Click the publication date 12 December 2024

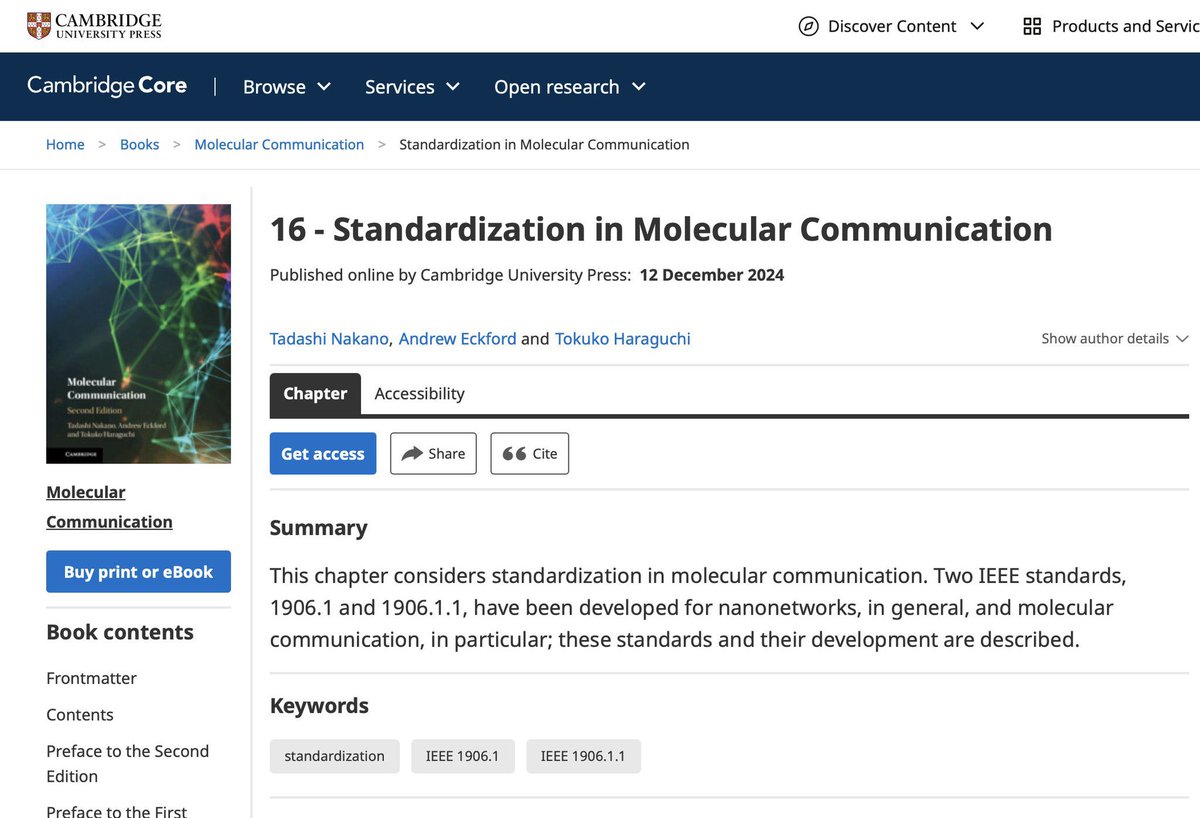pos(712,275)
